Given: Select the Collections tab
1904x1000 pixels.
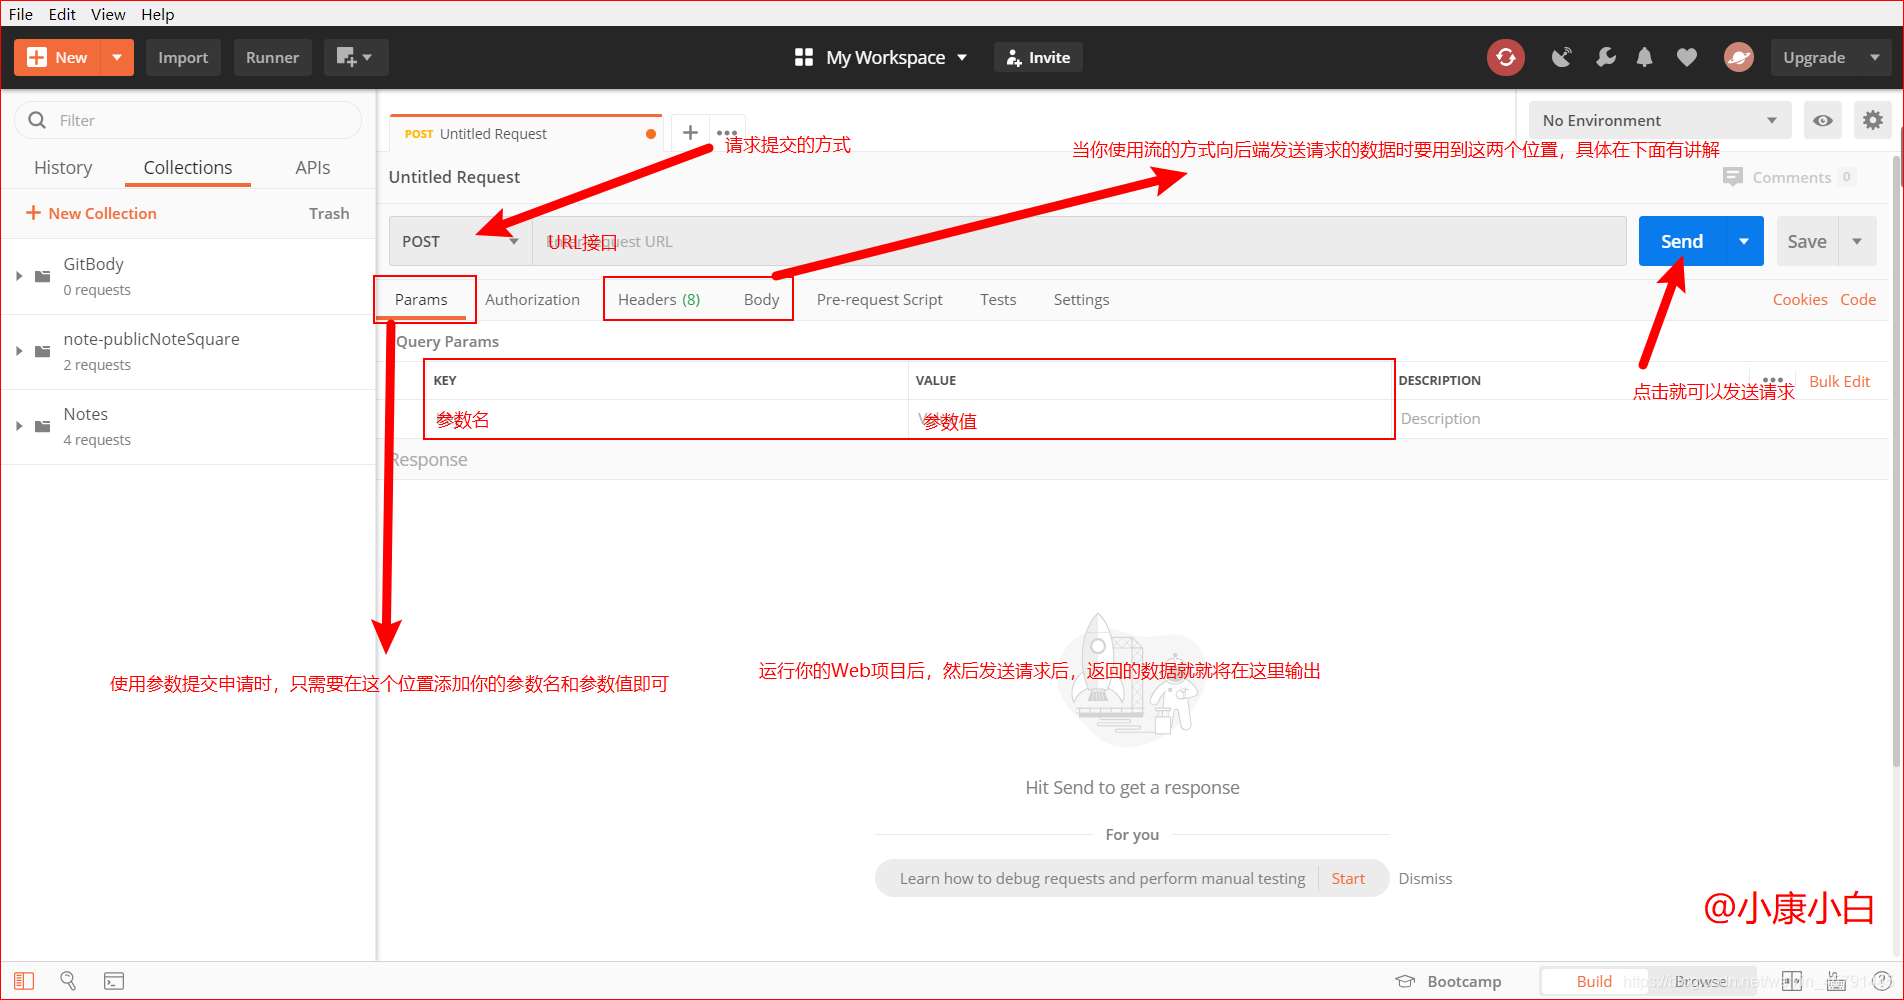Looking at the screenshot, I should (188, 168).
